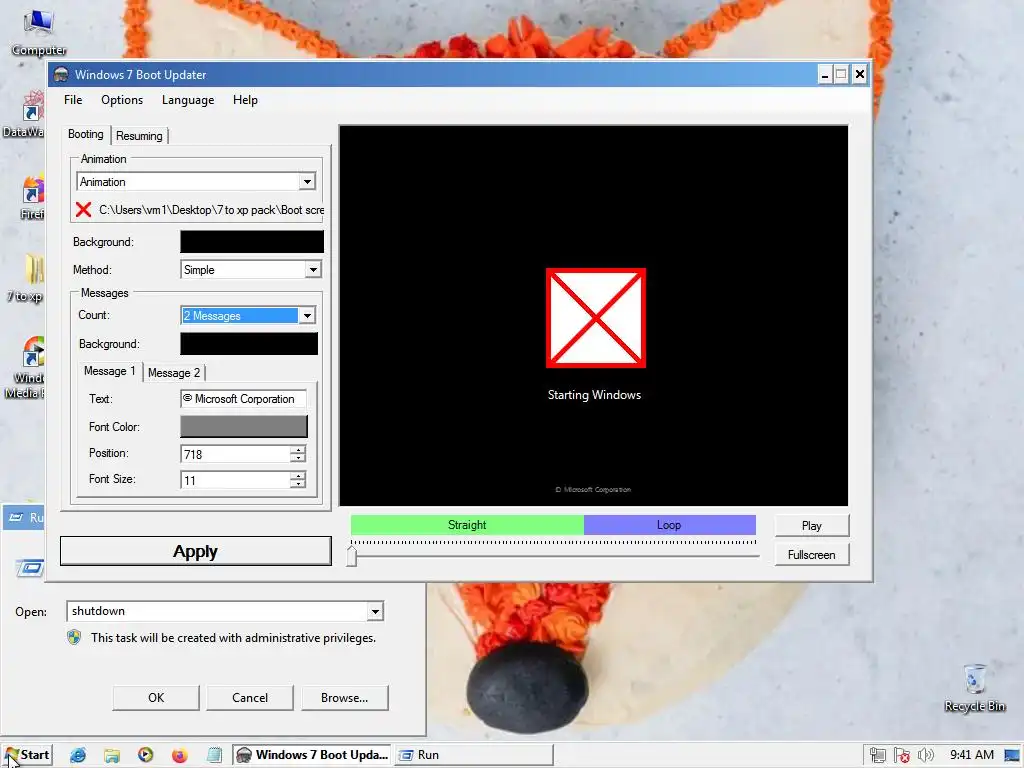Click the blue Loop timeline section
The height and width of the screenshot is (768, 1024).
pos(669,525)
